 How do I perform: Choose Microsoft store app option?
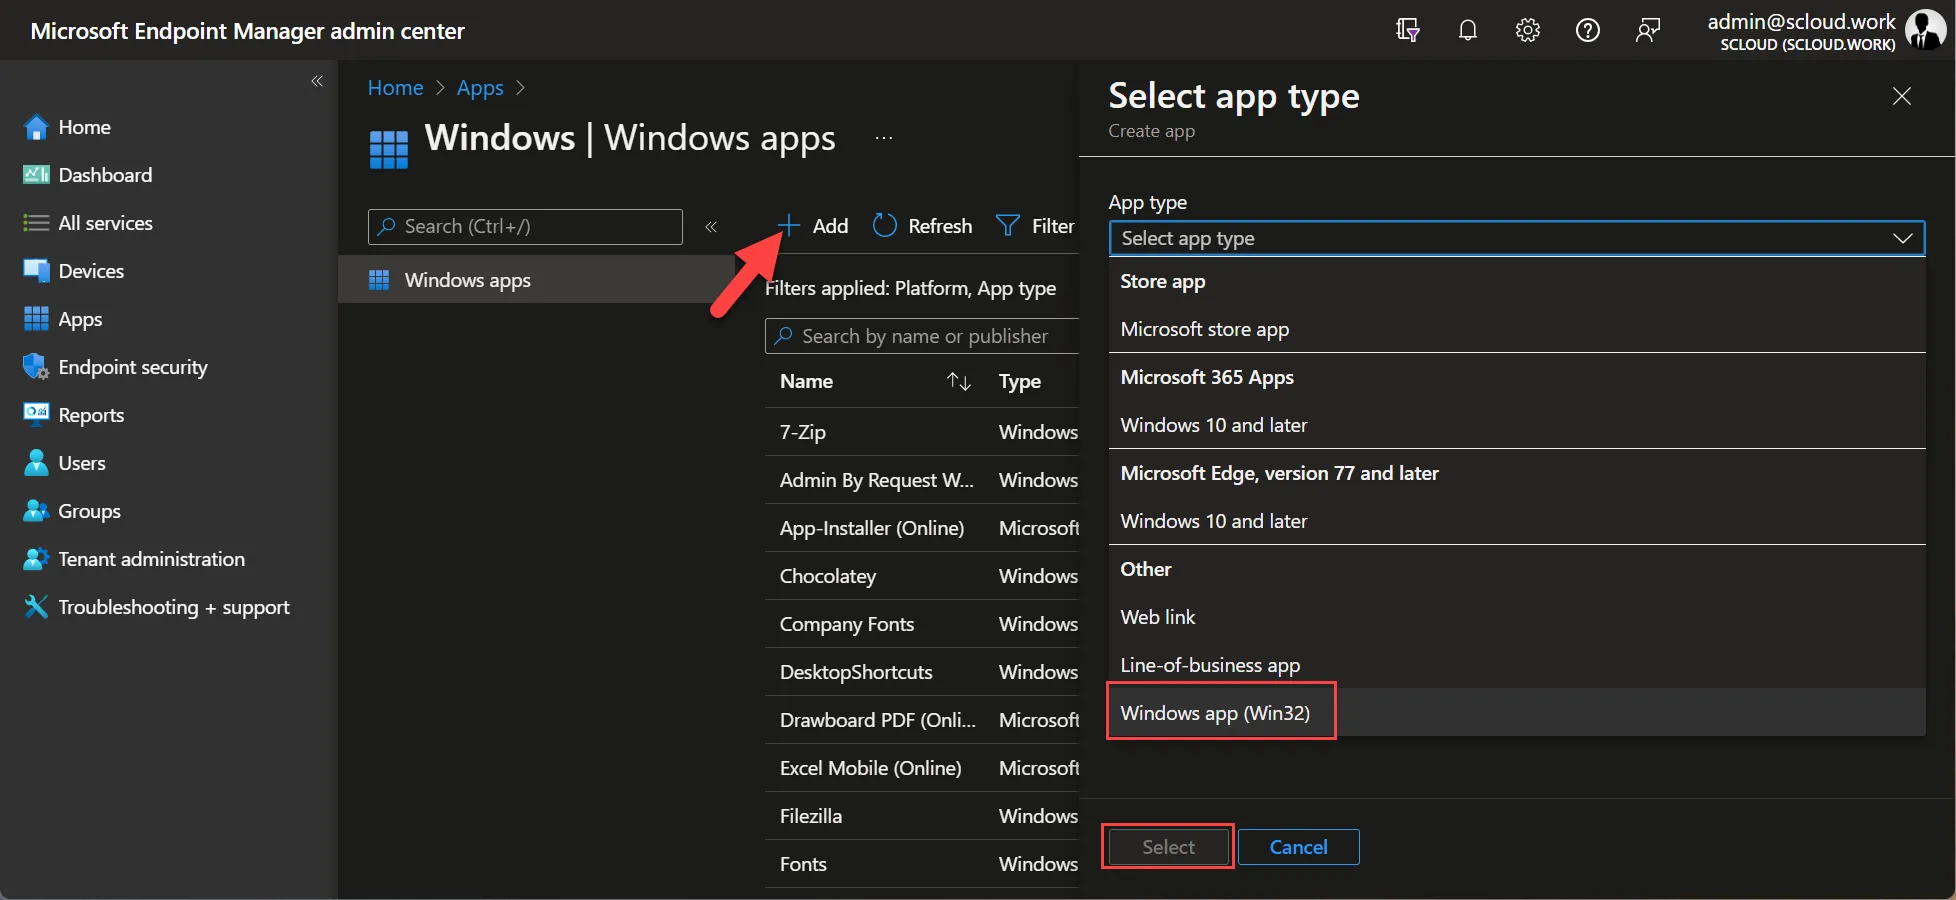click(1517, 329)
